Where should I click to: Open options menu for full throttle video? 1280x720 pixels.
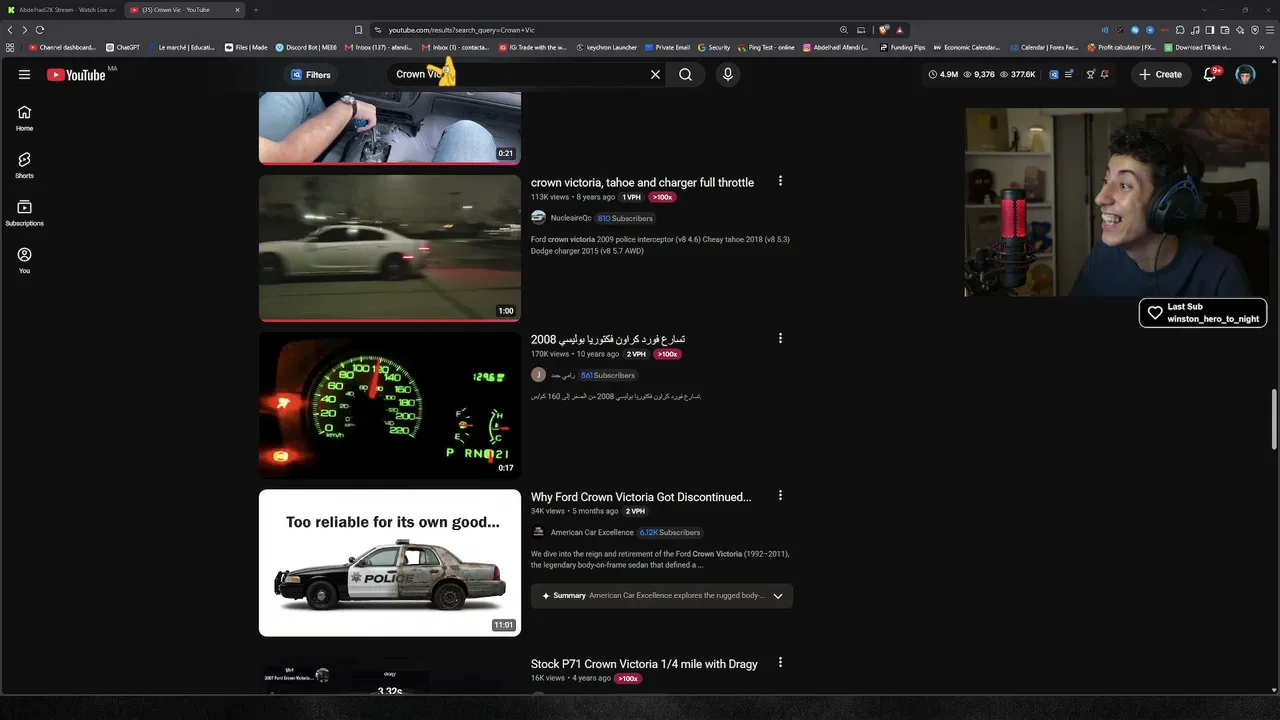(x=780, y=181)
